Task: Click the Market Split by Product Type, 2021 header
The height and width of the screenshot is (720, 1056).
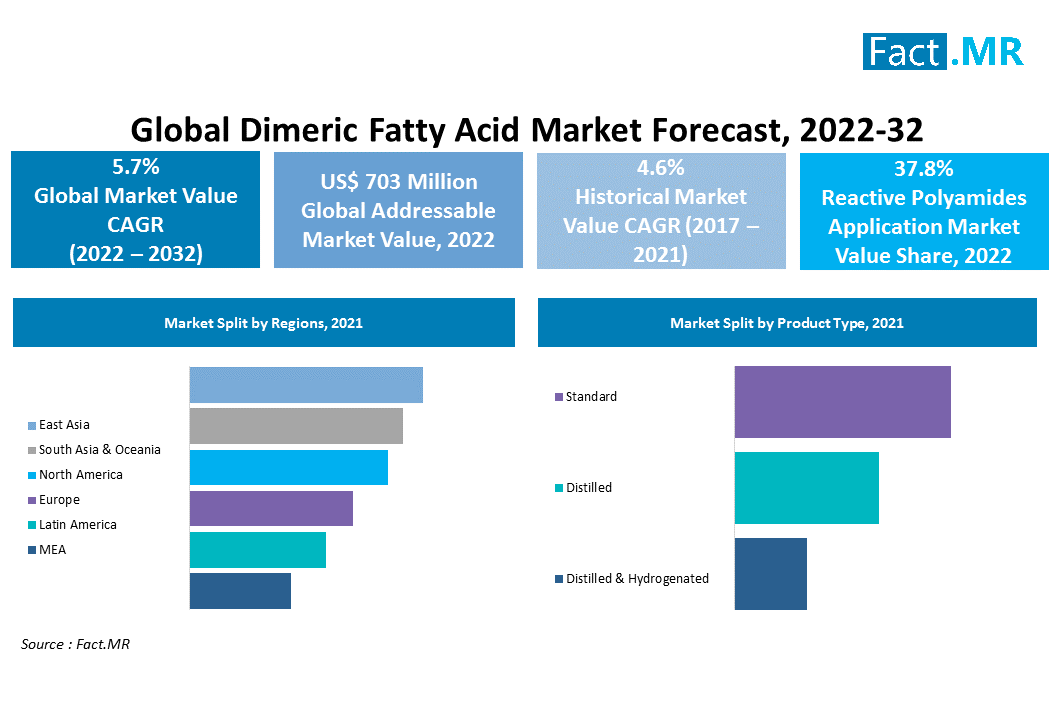Action: (787, 323)
